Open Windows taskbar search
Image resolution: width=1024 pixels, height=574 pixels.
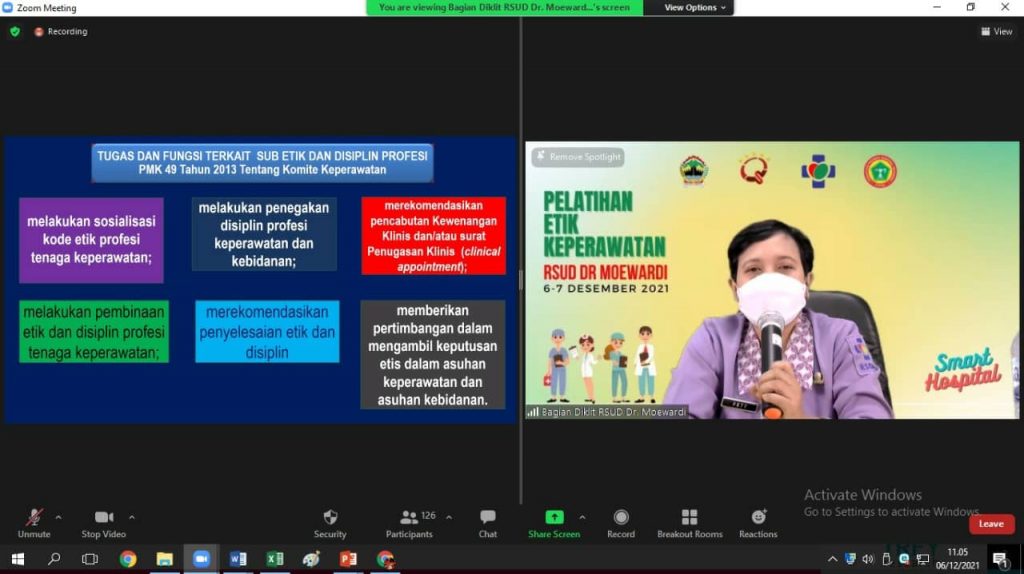54,559
